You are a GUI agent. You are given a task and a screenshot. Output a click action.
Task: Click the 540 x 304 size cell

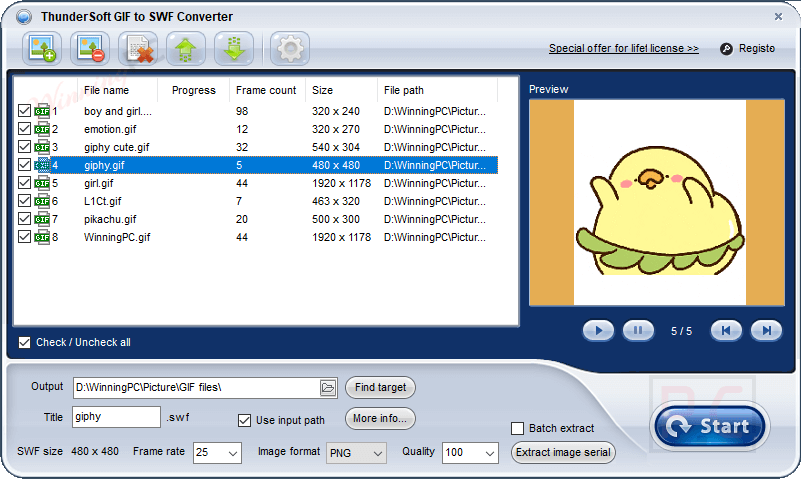click(336, 147)
